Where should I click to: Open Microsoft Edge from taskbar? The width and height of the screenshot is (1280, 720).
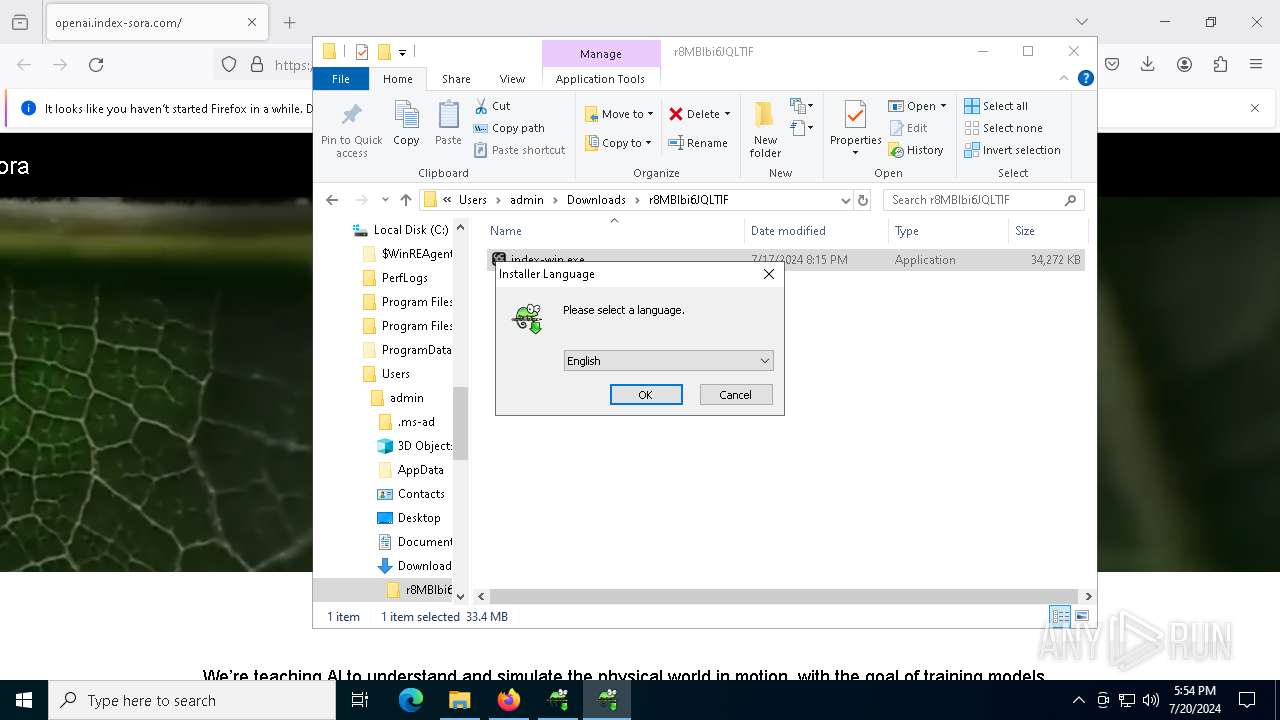pos(411,700)
